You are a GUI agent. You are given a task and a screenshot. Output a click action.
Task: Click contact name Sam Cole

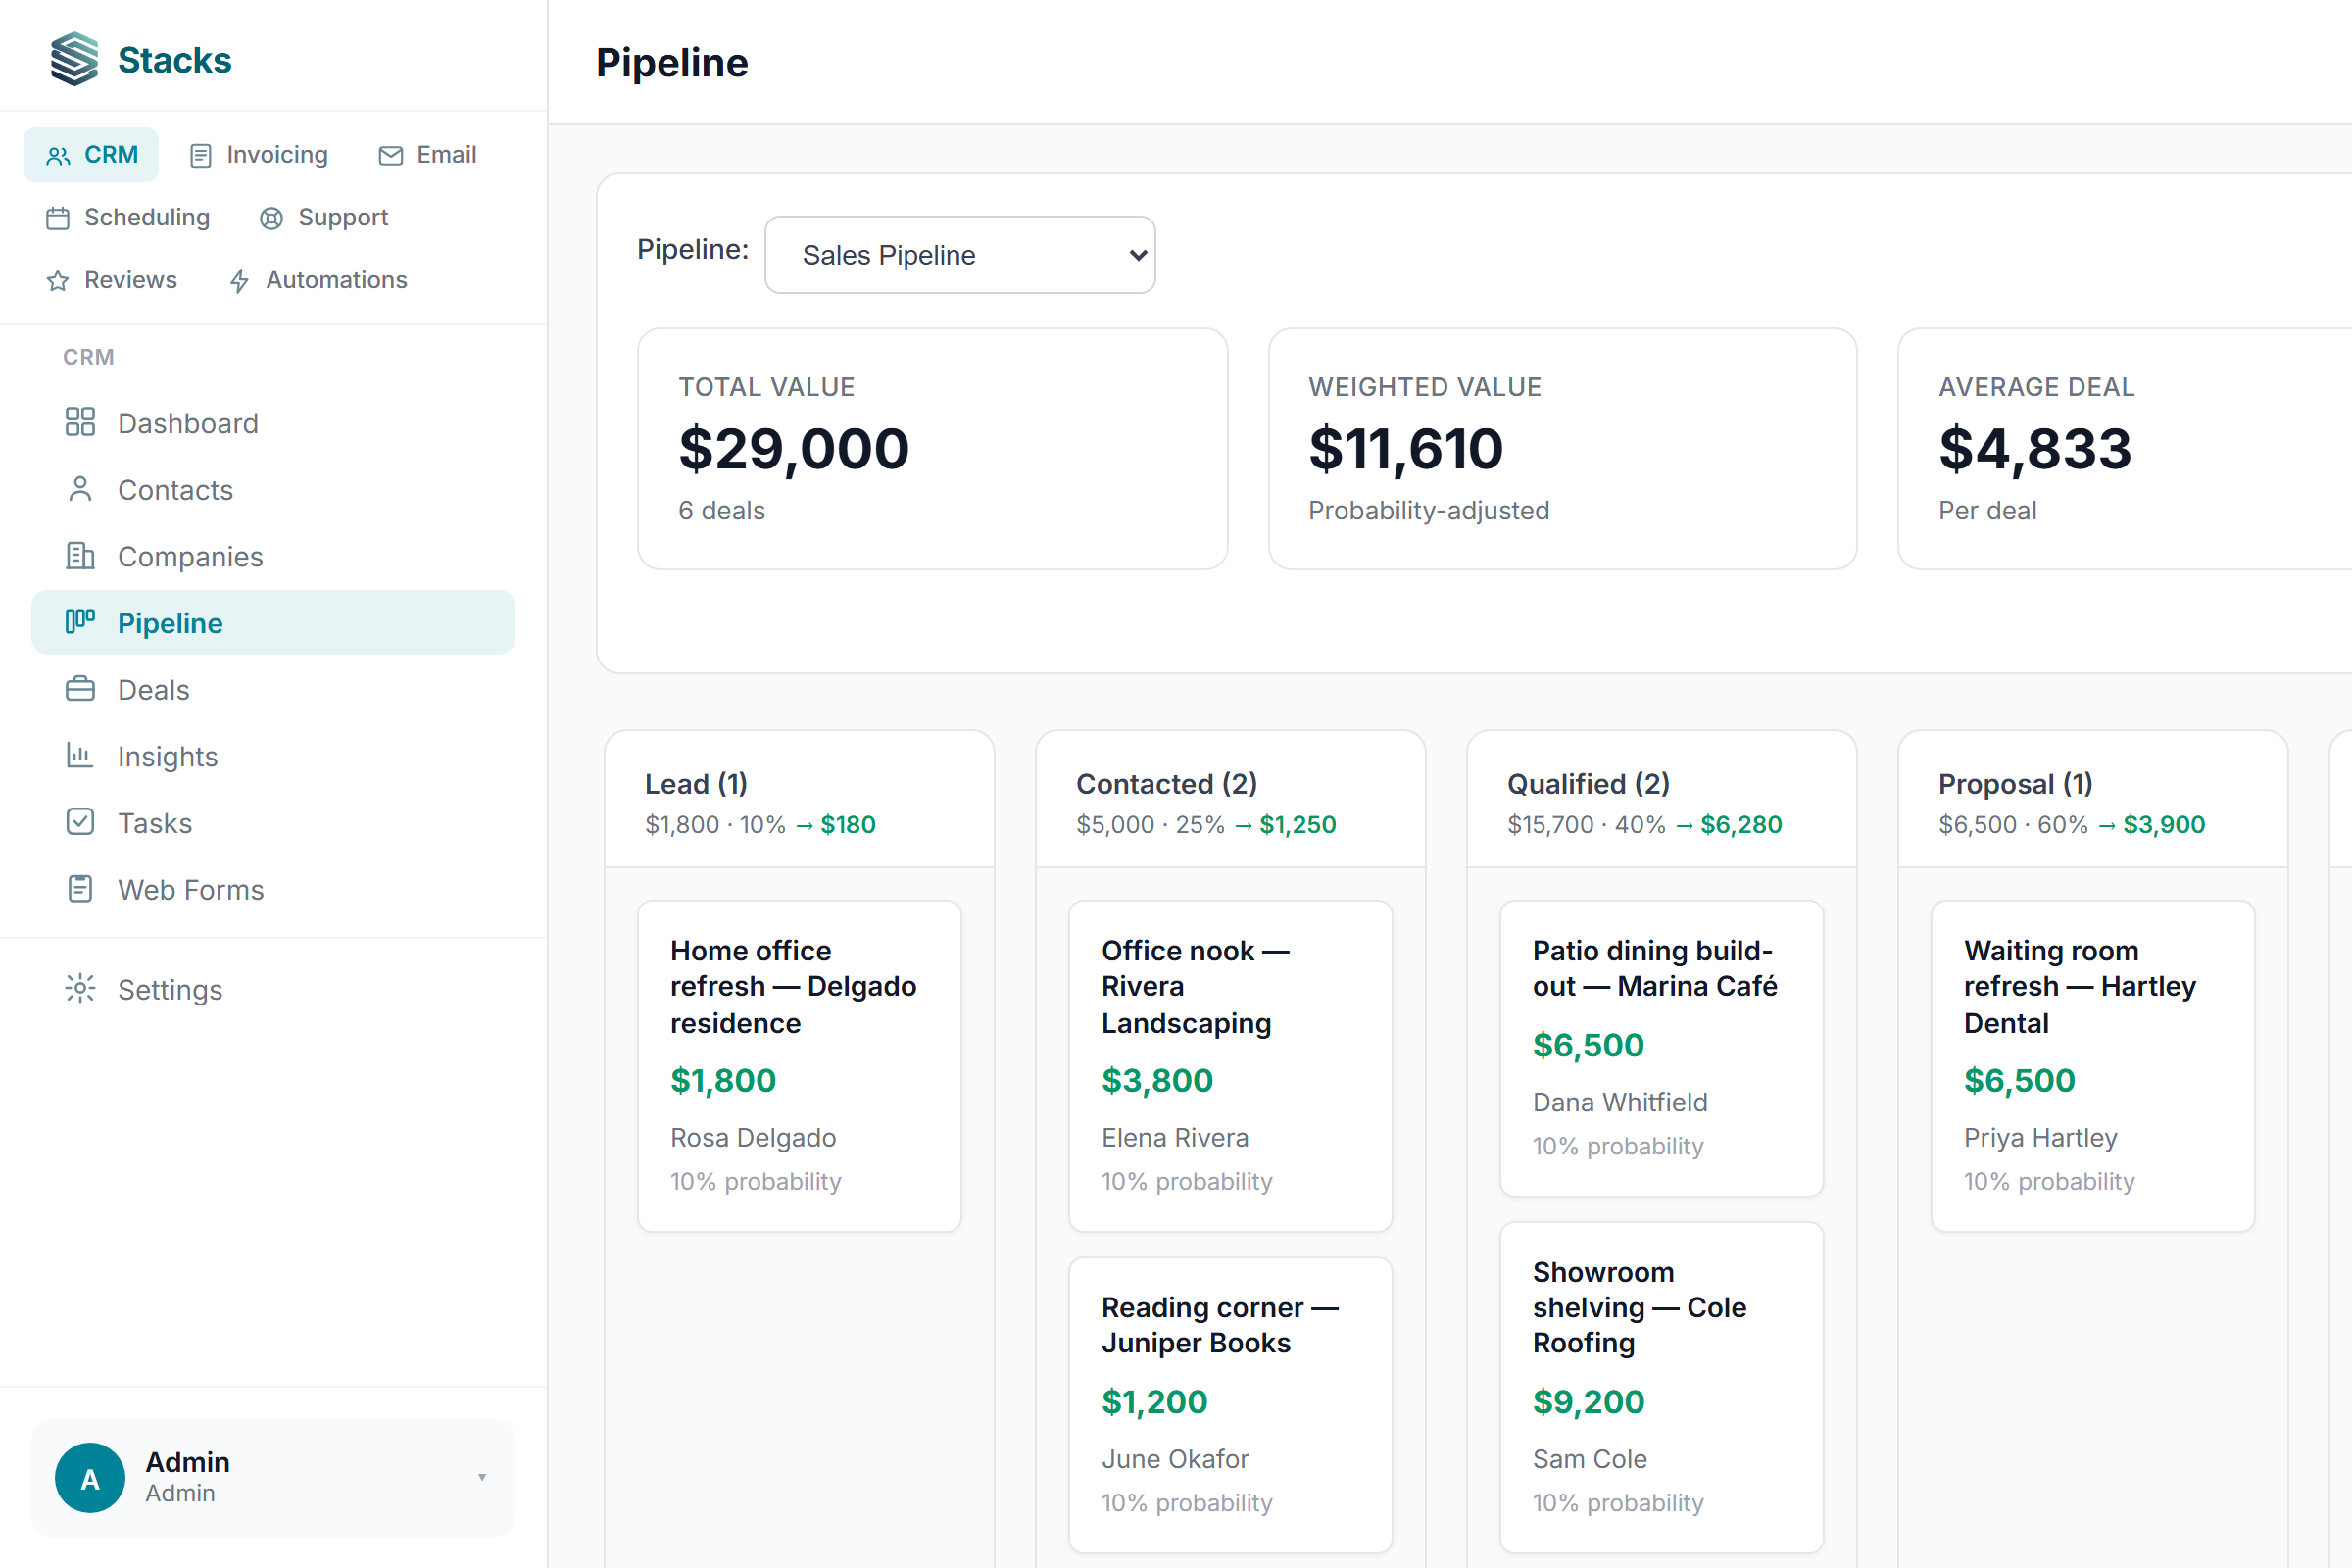[1590, 1459]
